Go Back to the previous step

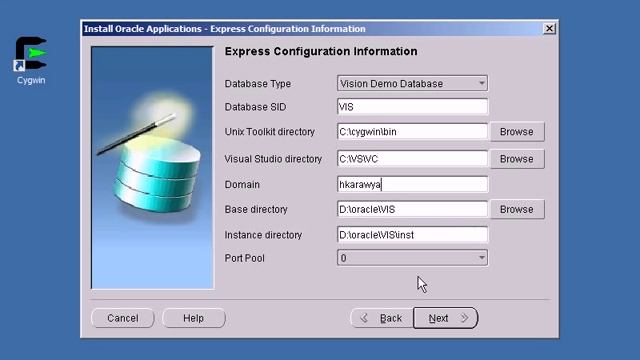(x=382, y=318)
